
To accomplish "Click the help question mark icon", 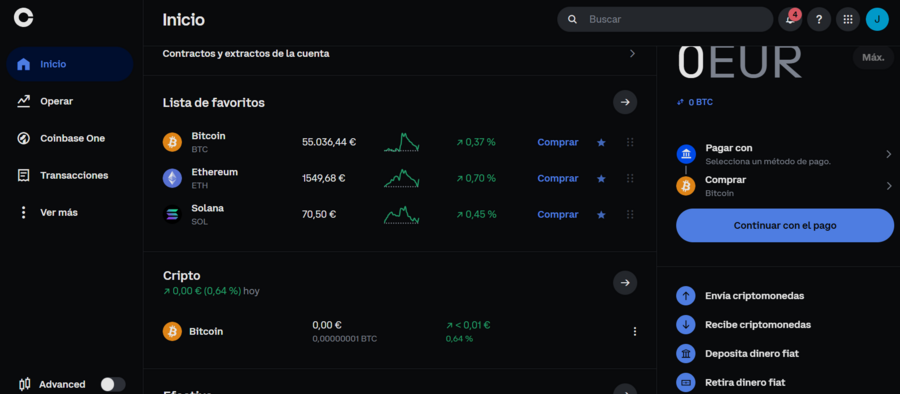I will [819, 20].
